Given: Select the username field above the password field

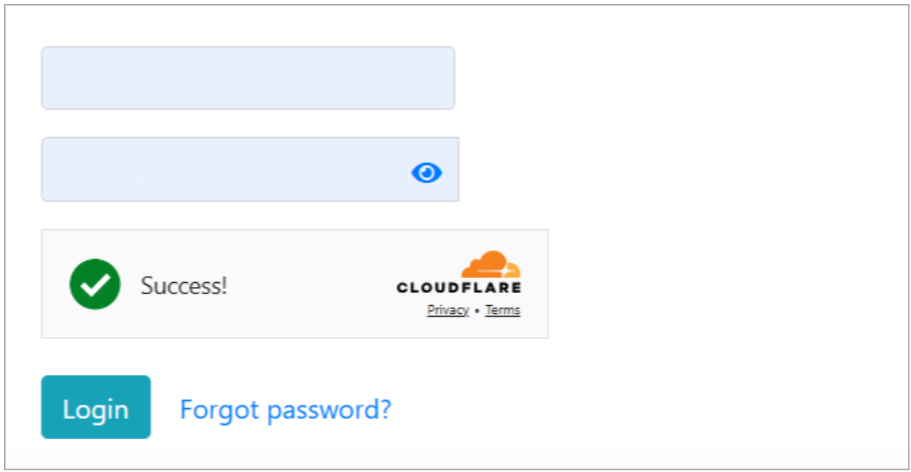Looking at the screenshot, I should [247, 78].
